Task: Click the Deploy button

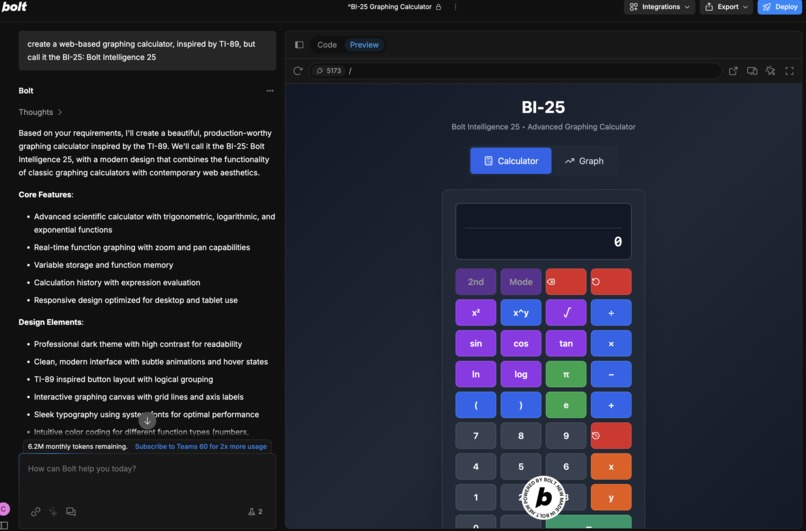Action: pos(780,7)
